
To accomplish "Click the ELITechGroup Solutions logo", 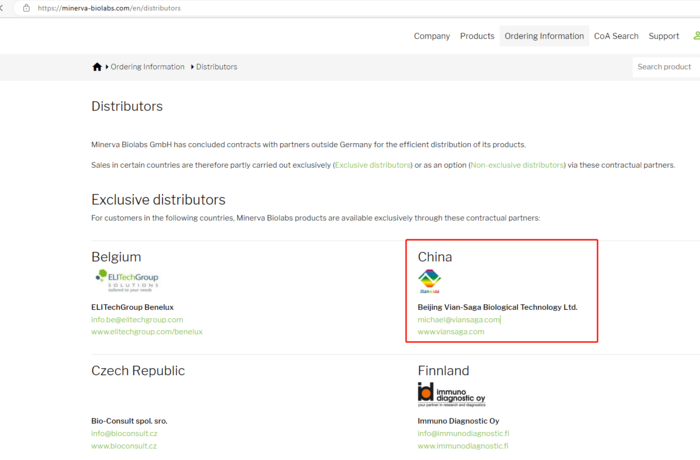I will [127, 280].
